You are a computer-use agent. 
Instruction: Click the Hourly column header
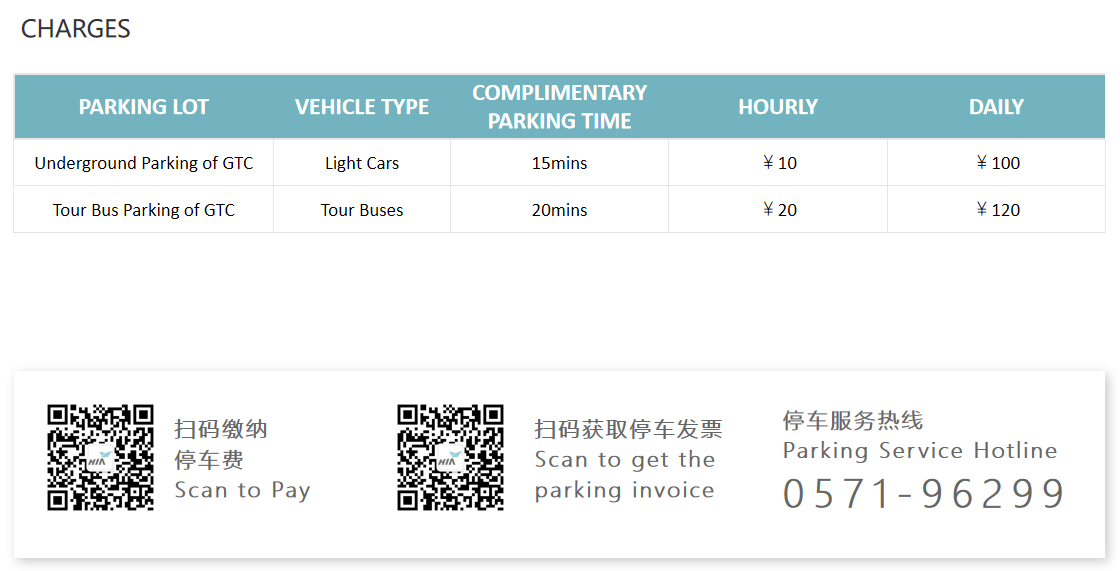click(x=778, y=107)
